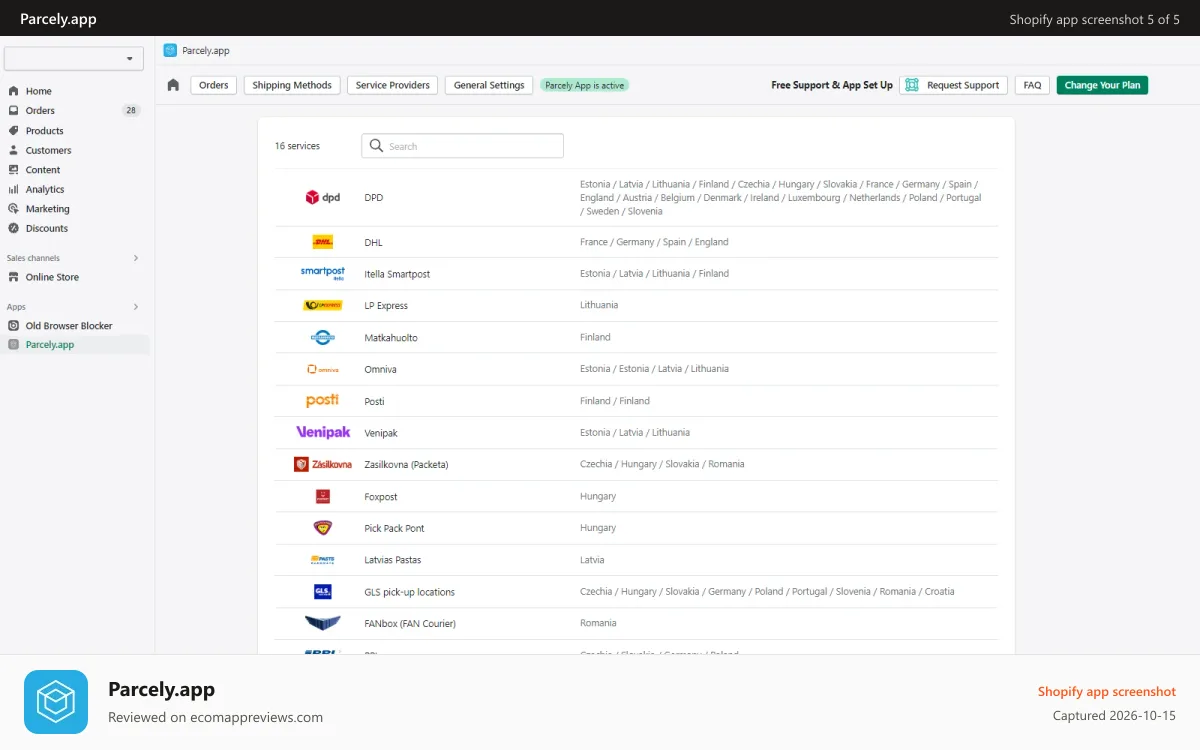Click the LP Express logo

[323, 305]
